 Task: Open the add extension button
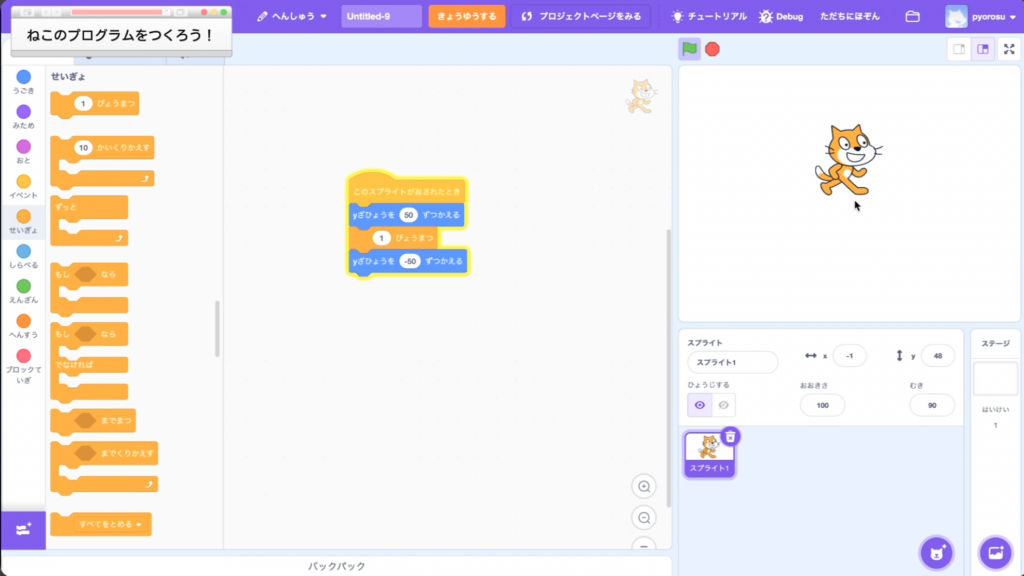(x=23, y=529)
